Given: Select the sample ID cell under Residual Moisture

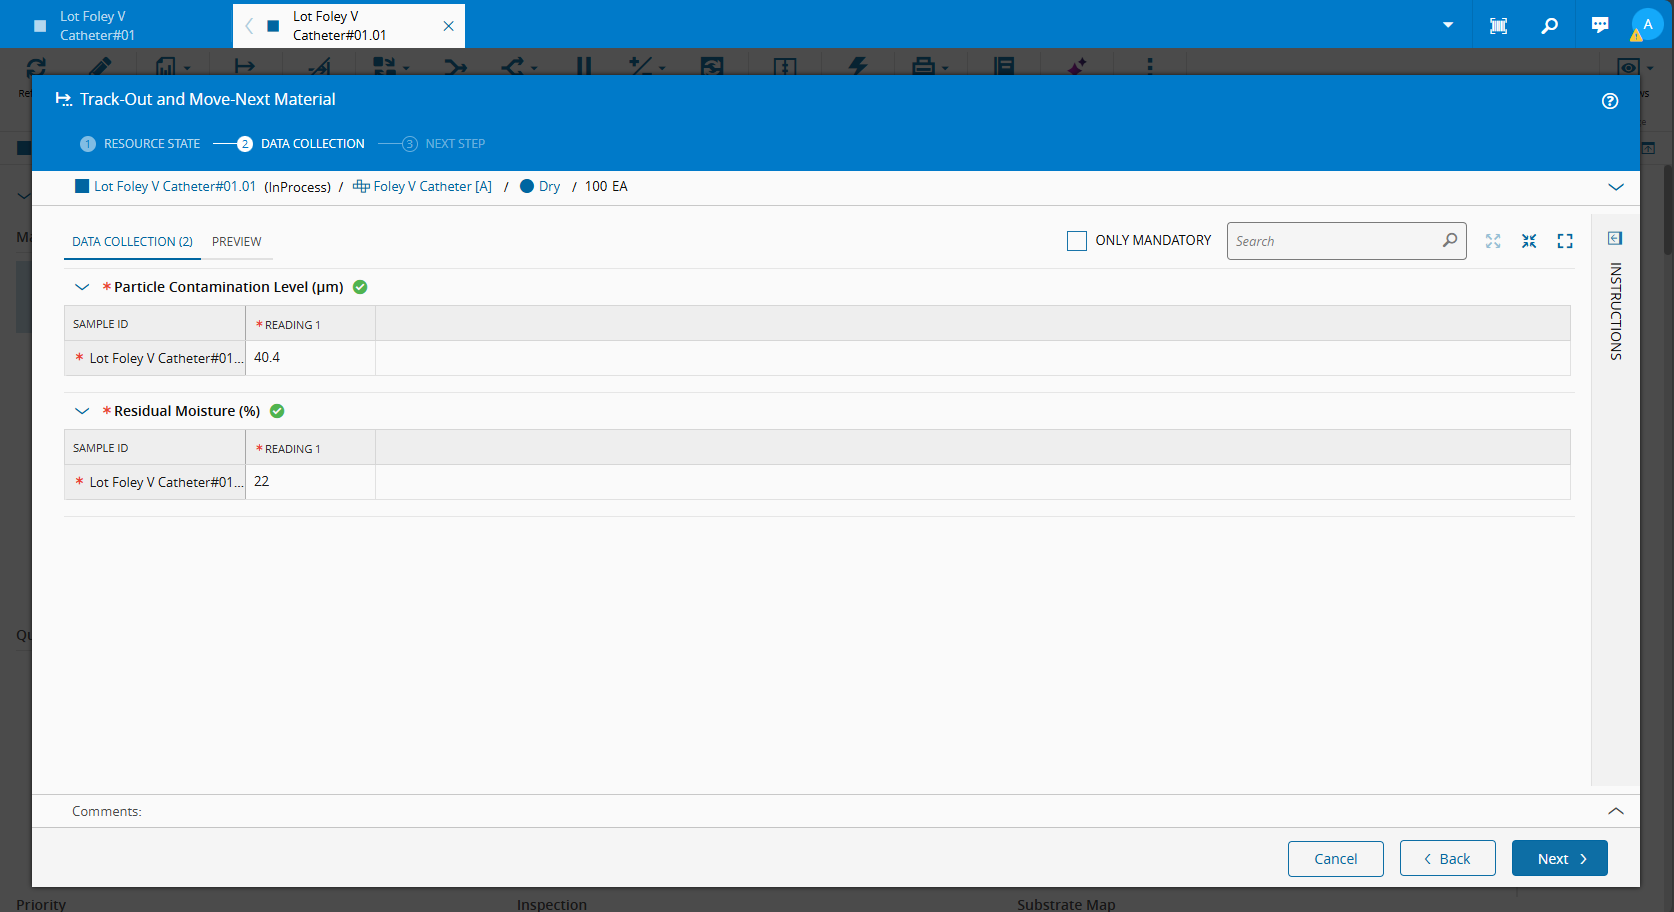Looking at the screenshot, I should pyautogui.click(x=155, y=482).
